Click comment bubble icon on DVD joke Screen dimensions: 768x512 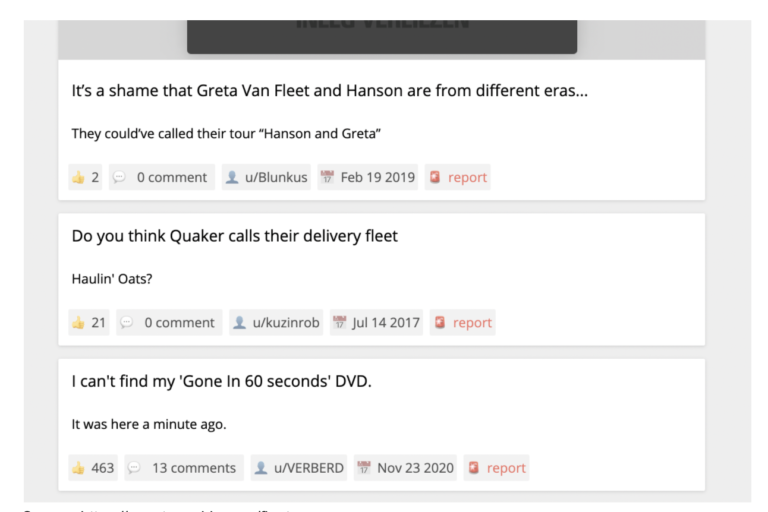pyautogui.click(x=135, y=468)
